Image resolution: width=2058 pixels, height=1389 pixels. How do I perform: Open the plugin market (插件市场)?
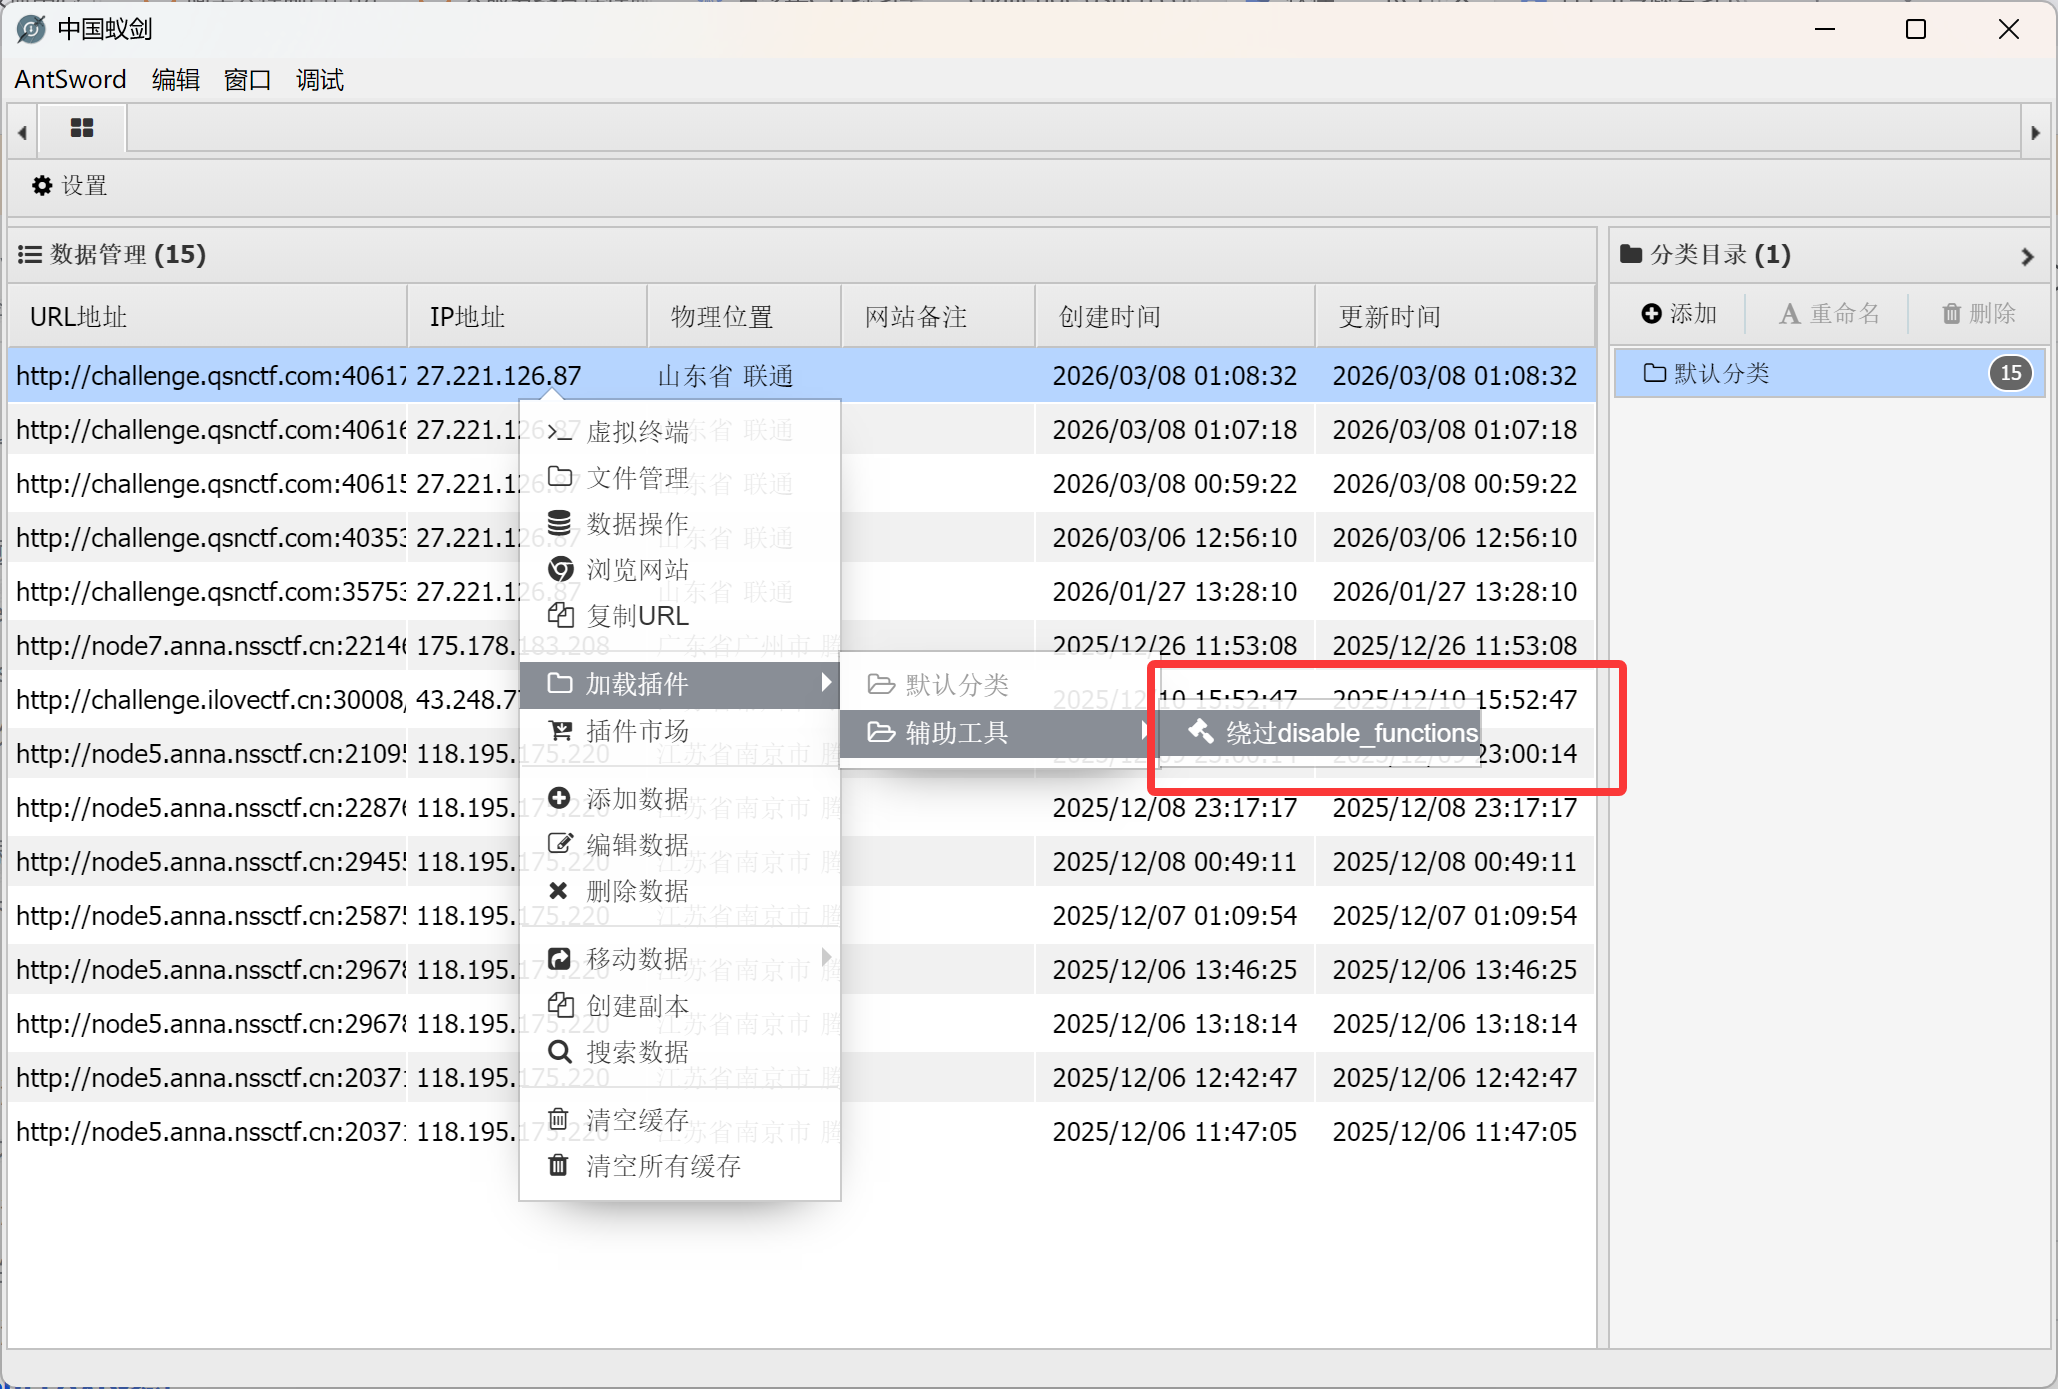pyautogui.click(x=637, y=731)
